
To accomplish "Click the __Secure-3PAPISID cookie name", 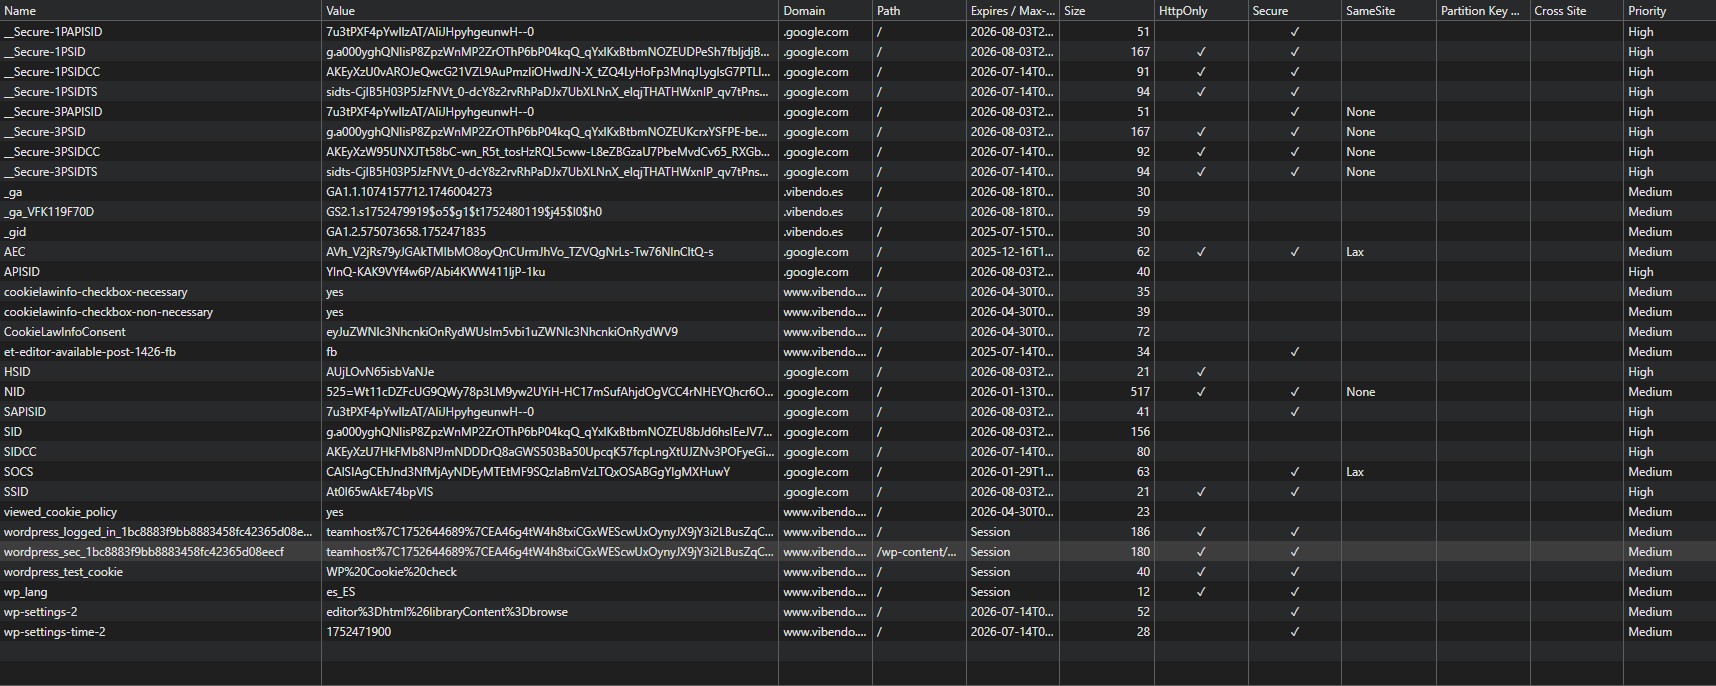I will coord(53,112).
